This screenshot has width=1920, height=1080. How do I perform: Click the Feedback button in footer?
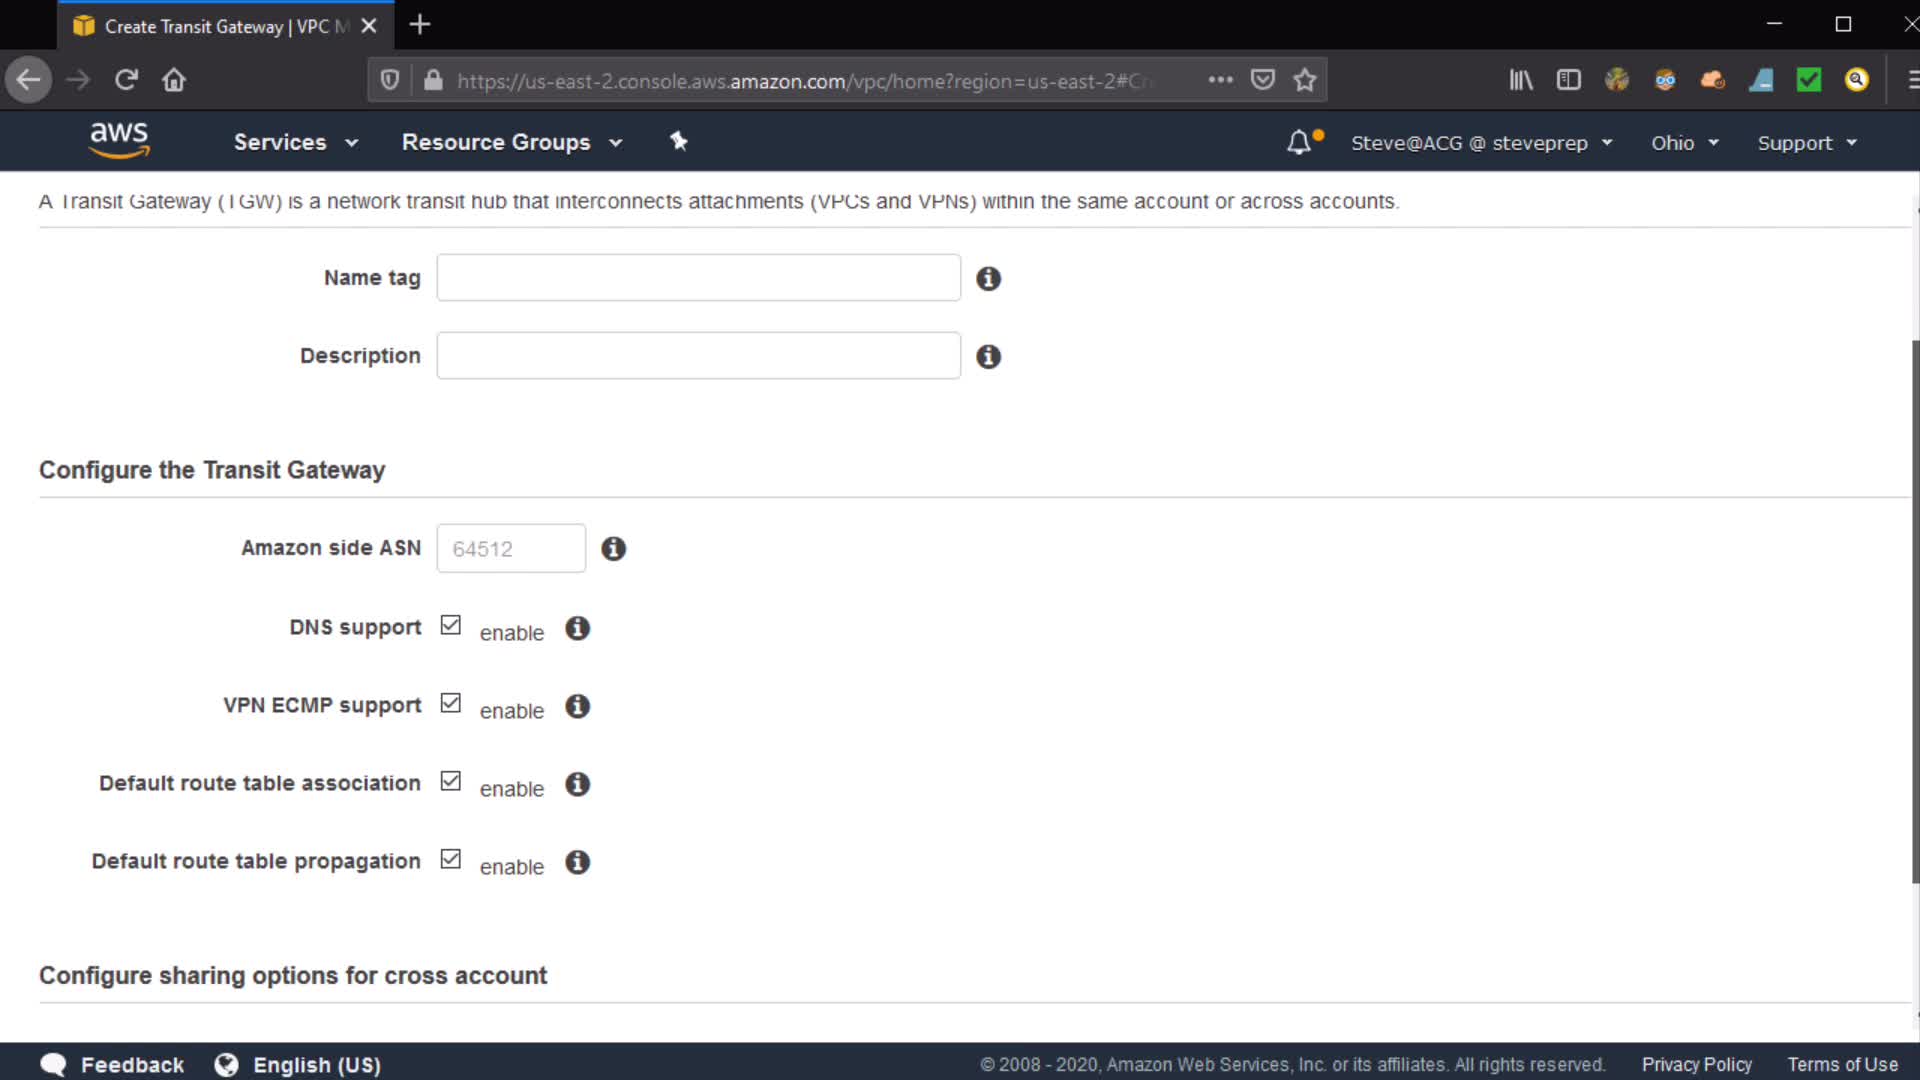[112, 1065]
